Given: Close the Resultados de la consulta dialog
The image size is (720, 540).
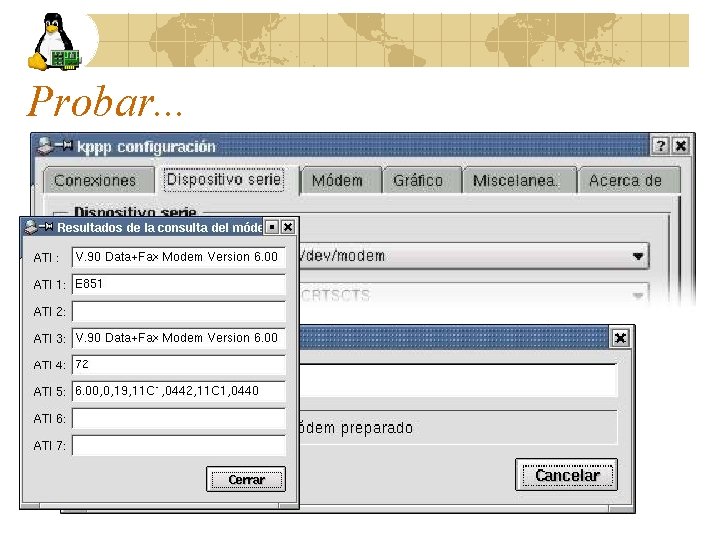Looking at the screenshot, I should pyautogui.click(x=288, y=227).
